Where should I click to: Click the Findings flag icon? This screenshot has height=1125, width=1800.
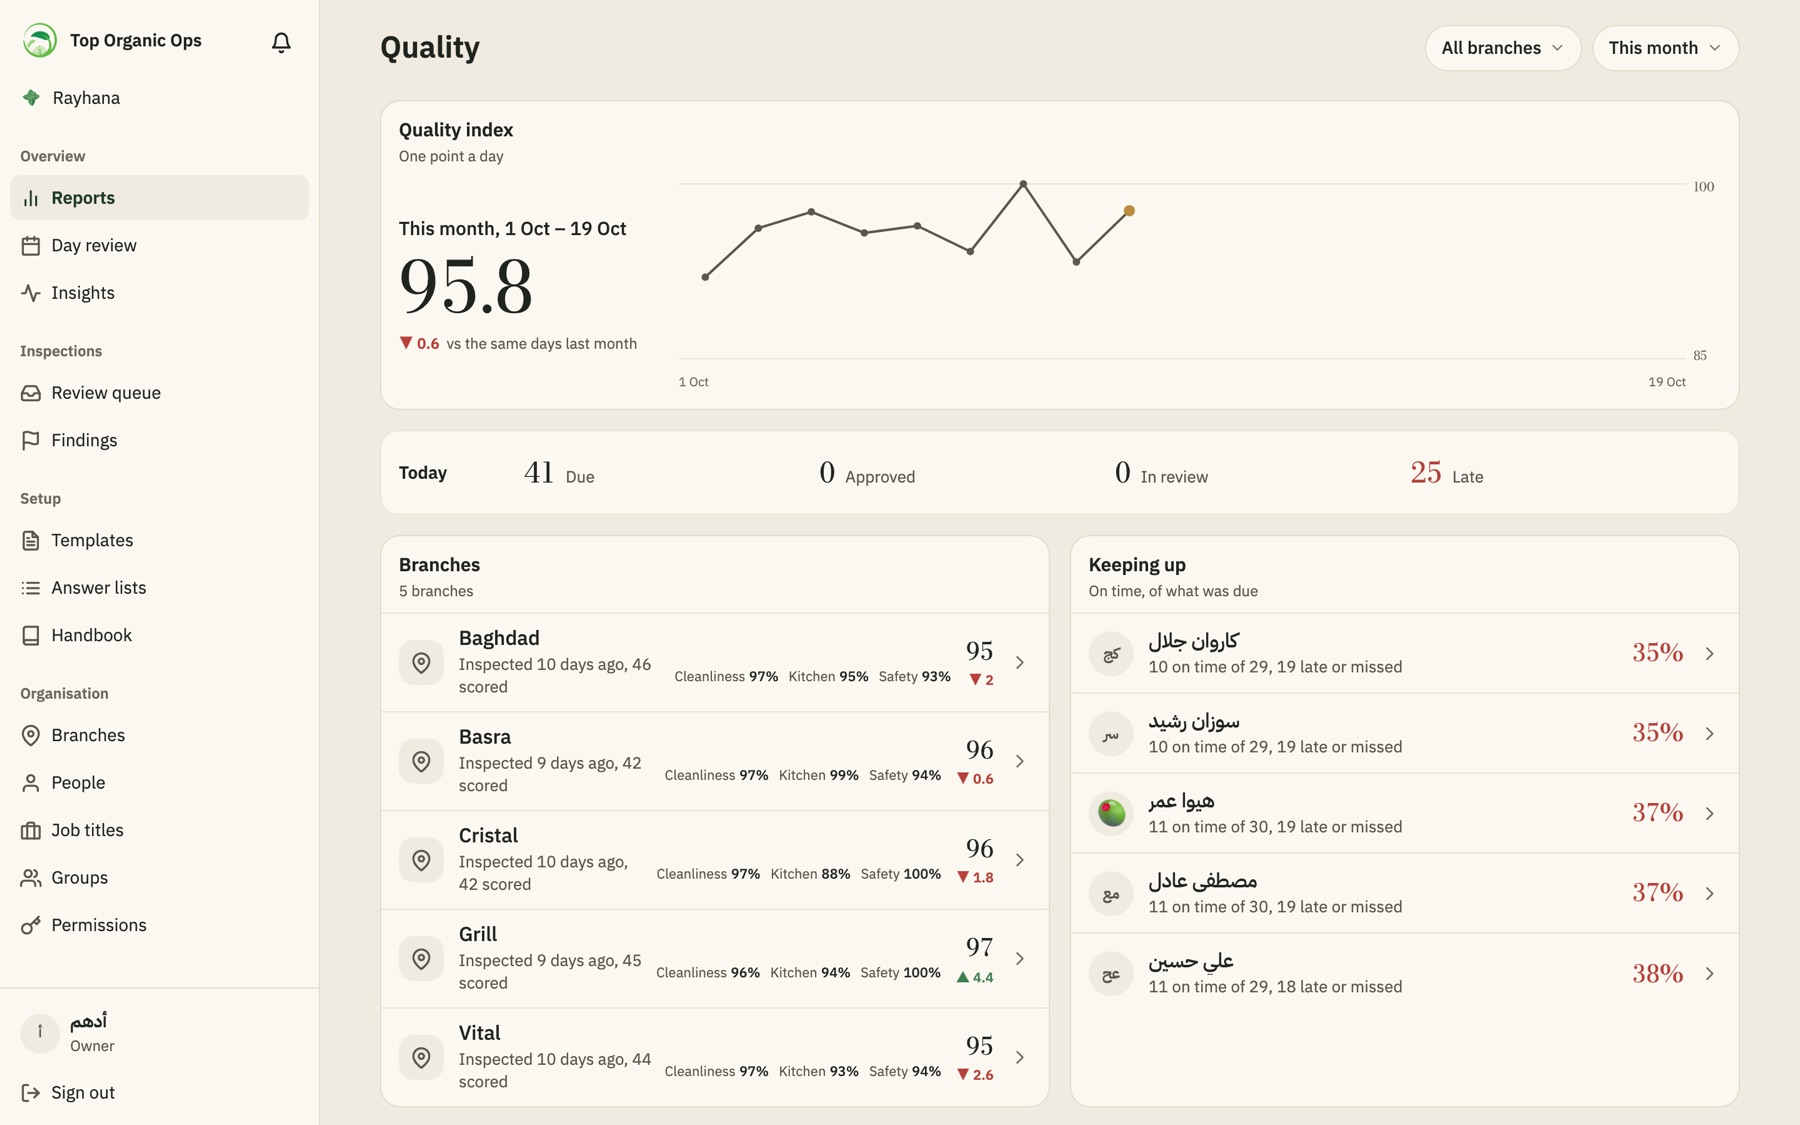click(31, 440)
